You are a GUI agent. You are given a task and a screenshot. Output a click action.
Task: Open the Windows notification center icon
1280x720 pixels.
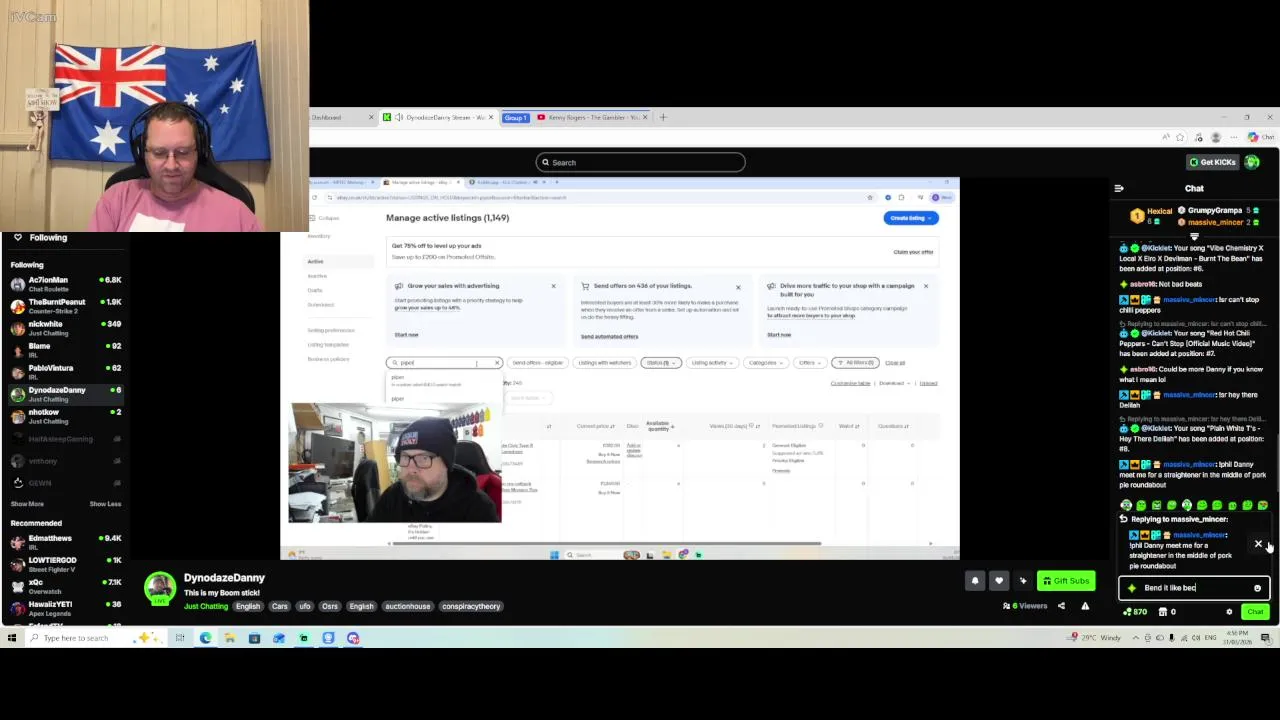point(1265,638)
